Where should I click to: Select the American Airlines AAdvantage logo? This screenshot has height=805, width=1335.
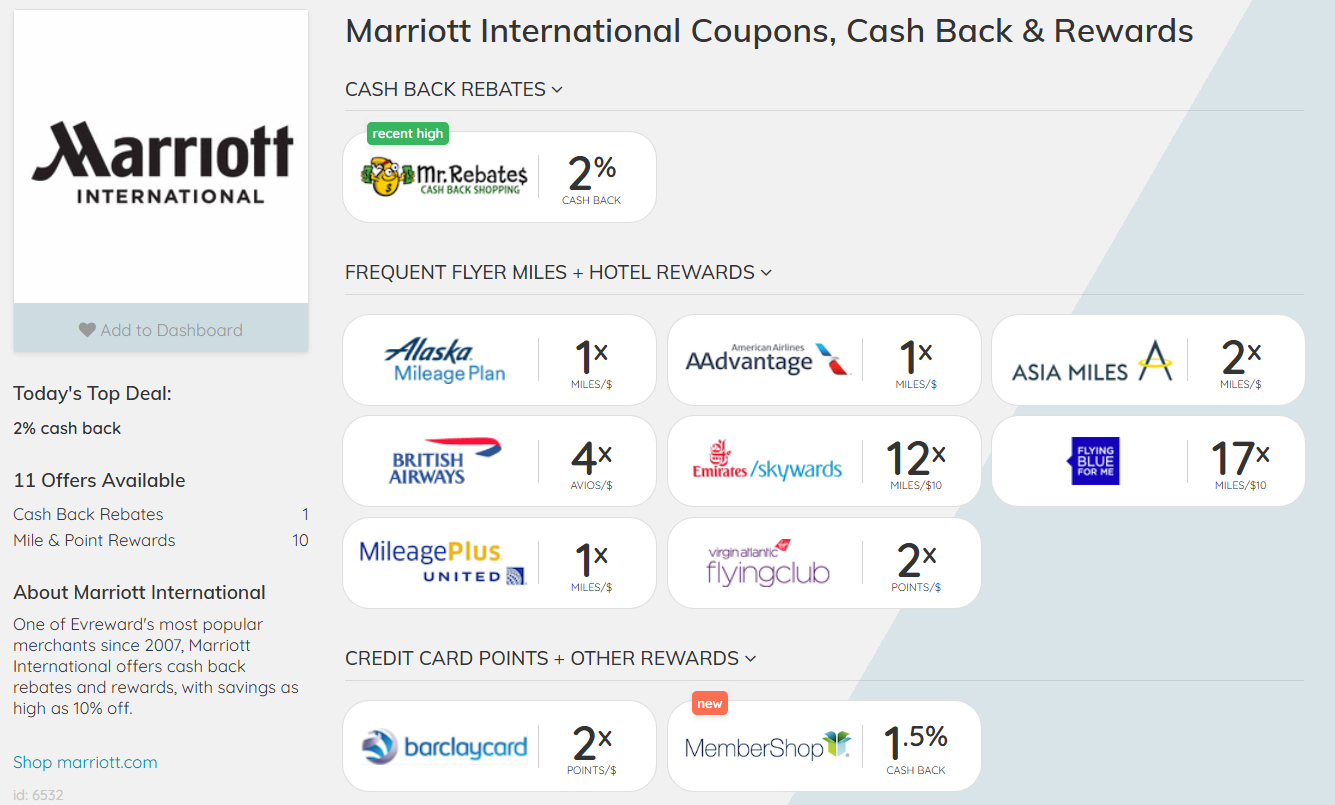click(767, 360)
